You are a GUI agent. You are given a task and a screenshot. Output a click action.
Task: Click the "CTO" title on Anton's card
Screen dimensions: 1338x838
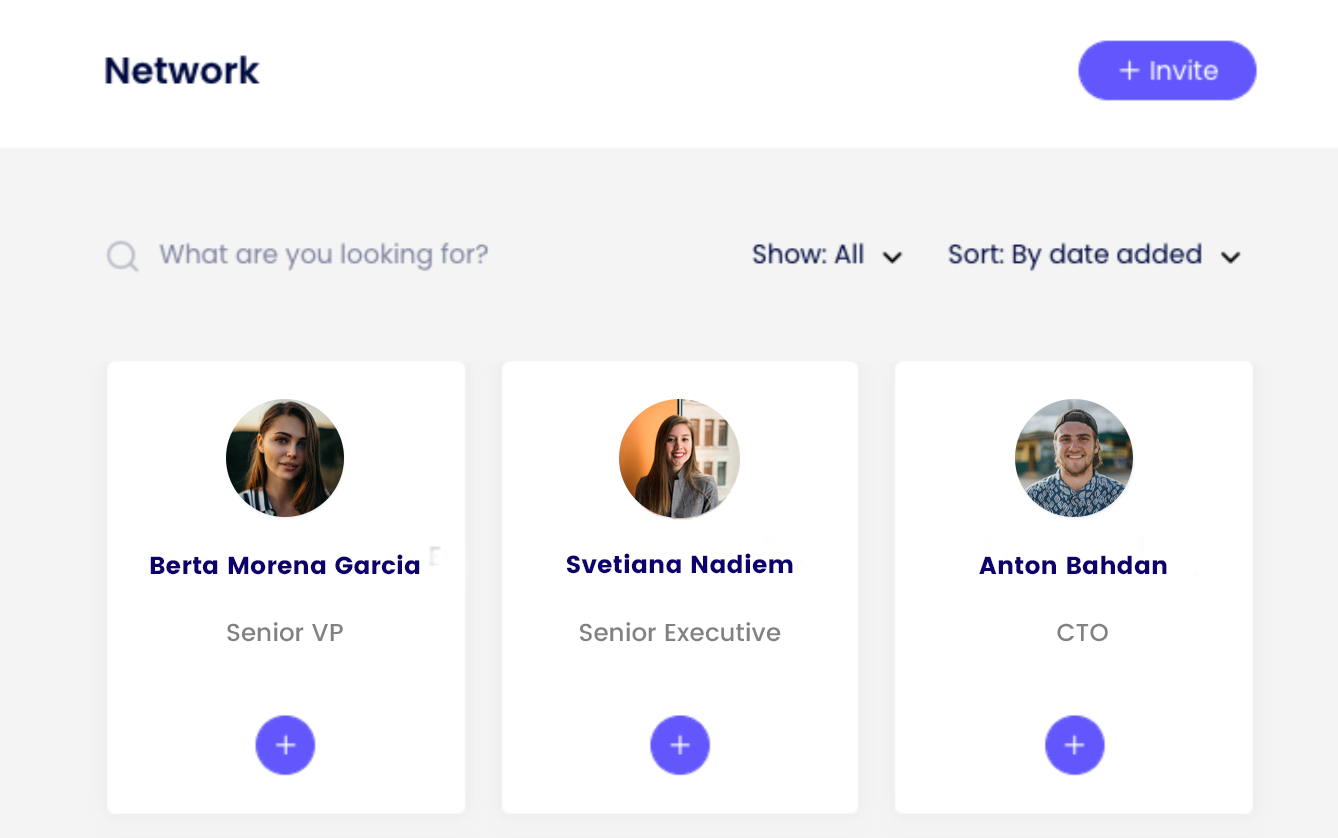pos(1082,633)
